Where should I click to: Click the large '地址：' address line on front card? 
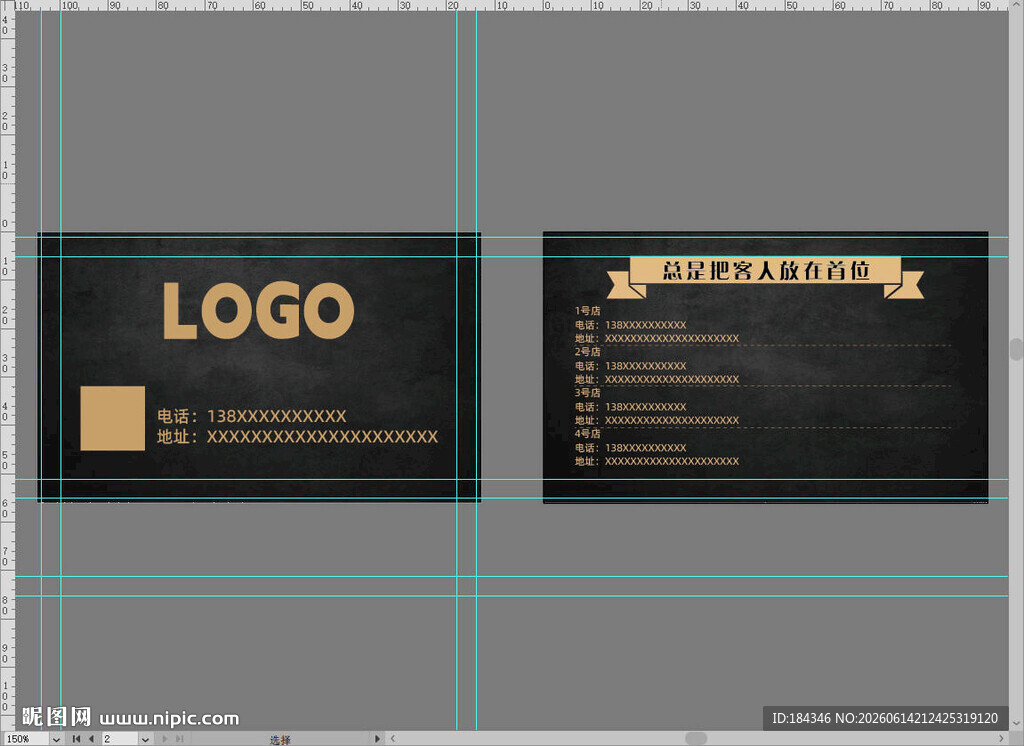pyautogui.click(x=297, y=436)
